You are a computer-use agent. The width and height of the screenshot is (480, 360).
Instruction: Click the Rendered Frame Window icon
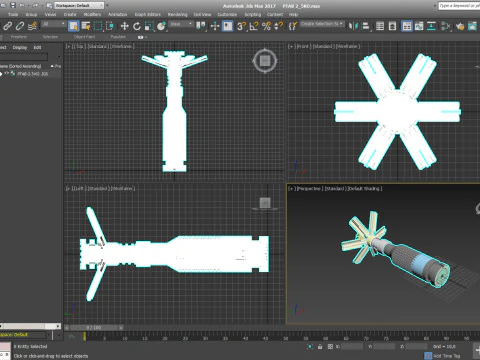pos(472,26)
